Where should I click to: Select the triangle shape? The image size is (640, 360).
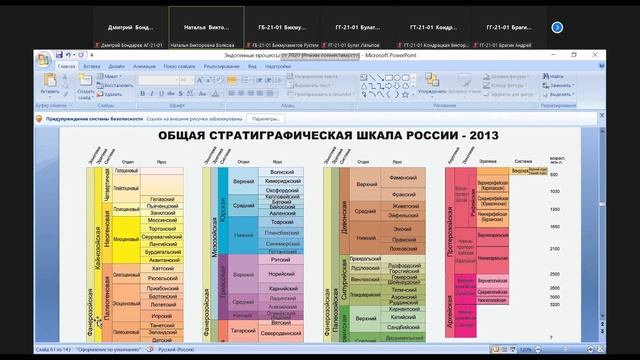tap(363, 86)
